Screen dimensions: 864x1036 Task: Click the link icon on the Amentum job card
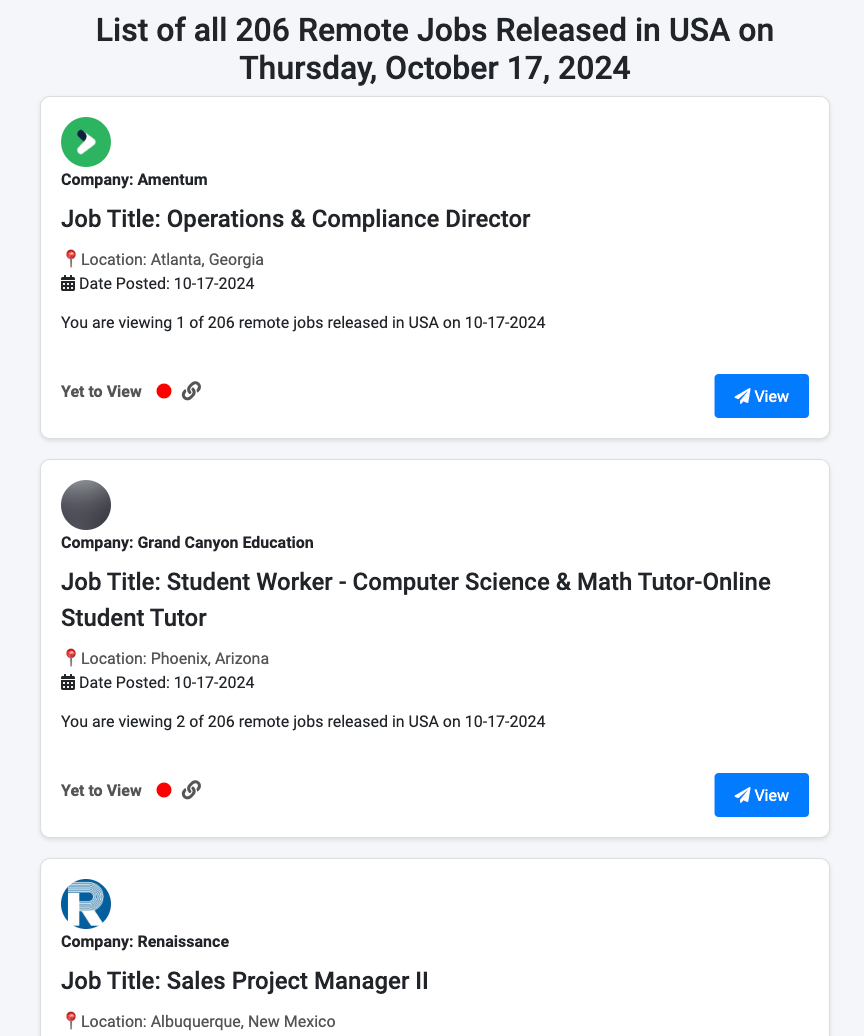click(x=191, y=390)
